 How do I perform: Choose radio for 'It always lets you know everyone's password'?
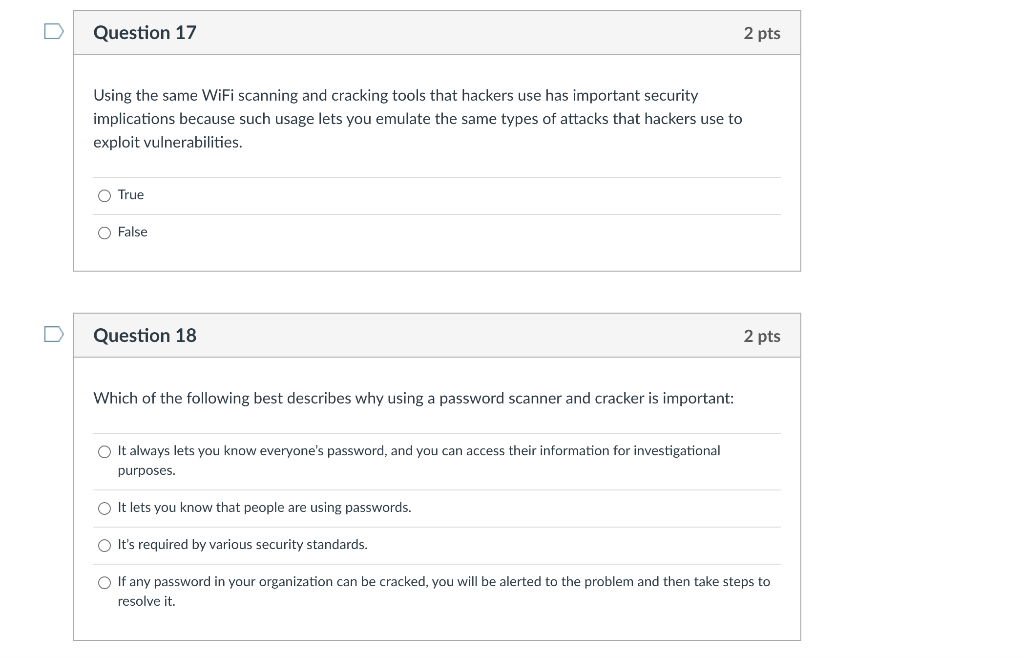[x=104, y=452]
